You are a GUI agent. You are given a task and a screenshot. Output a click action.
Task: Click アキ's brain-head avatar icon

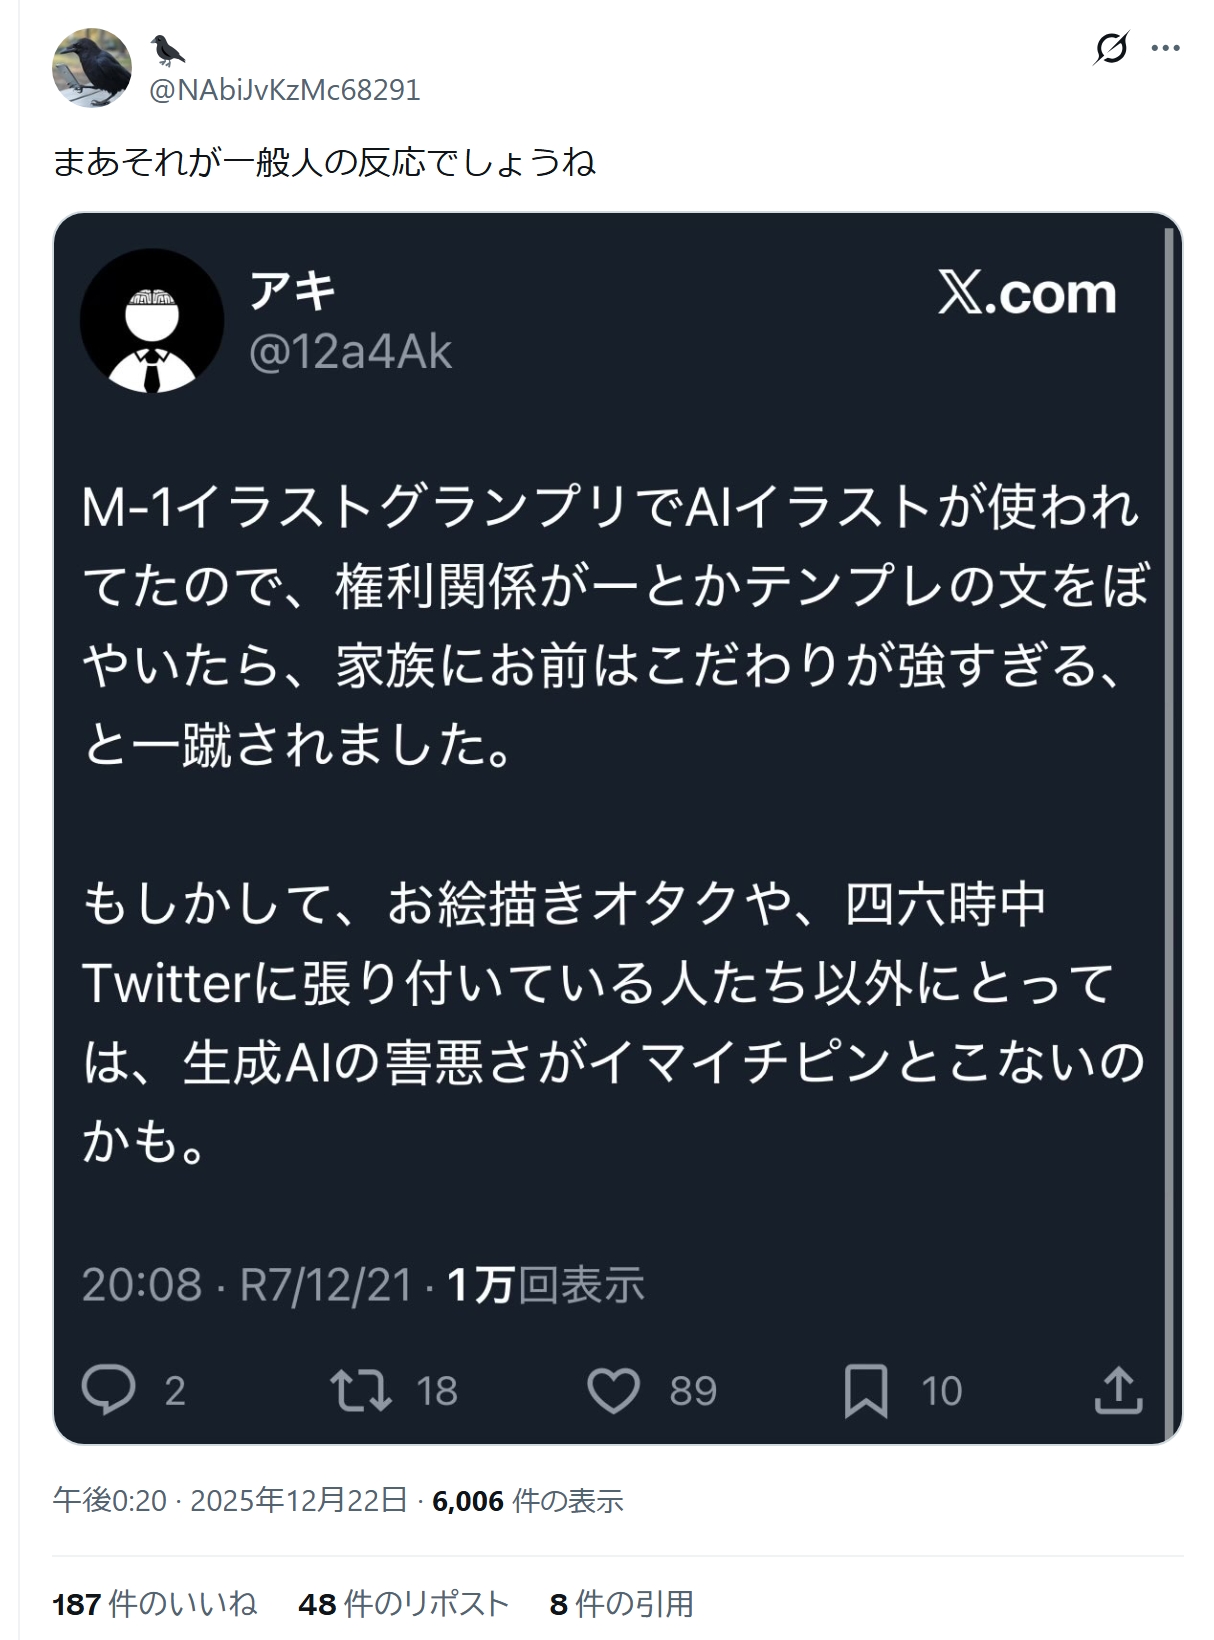[x=152, y=320]
